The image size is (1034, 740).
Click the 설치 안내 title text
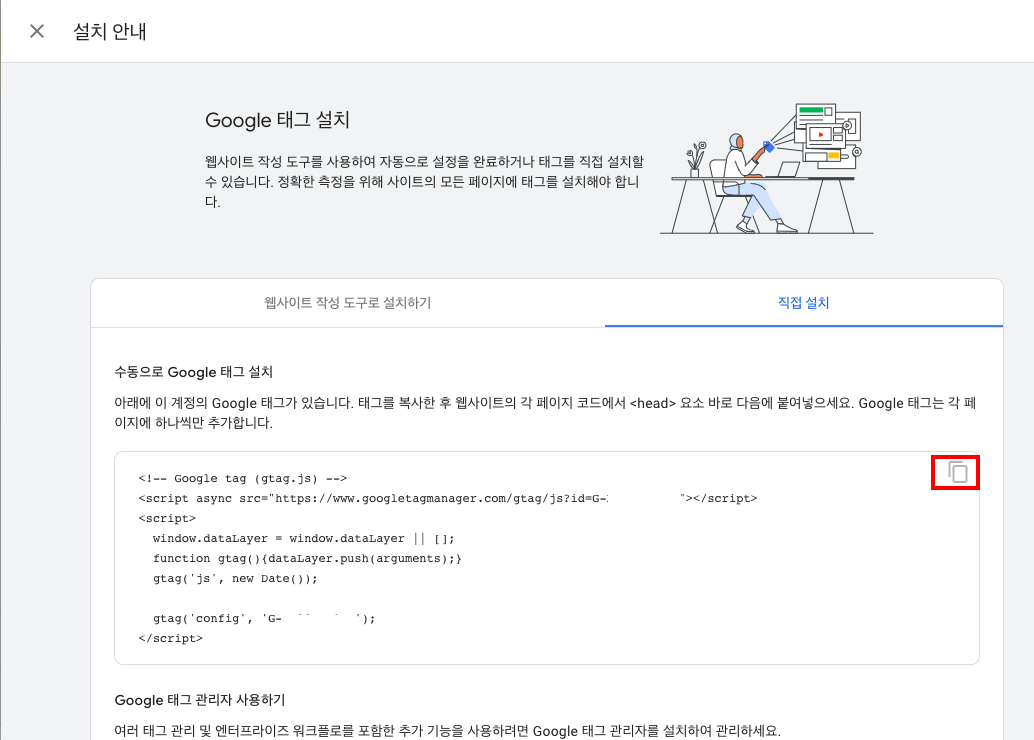[109, 31]
